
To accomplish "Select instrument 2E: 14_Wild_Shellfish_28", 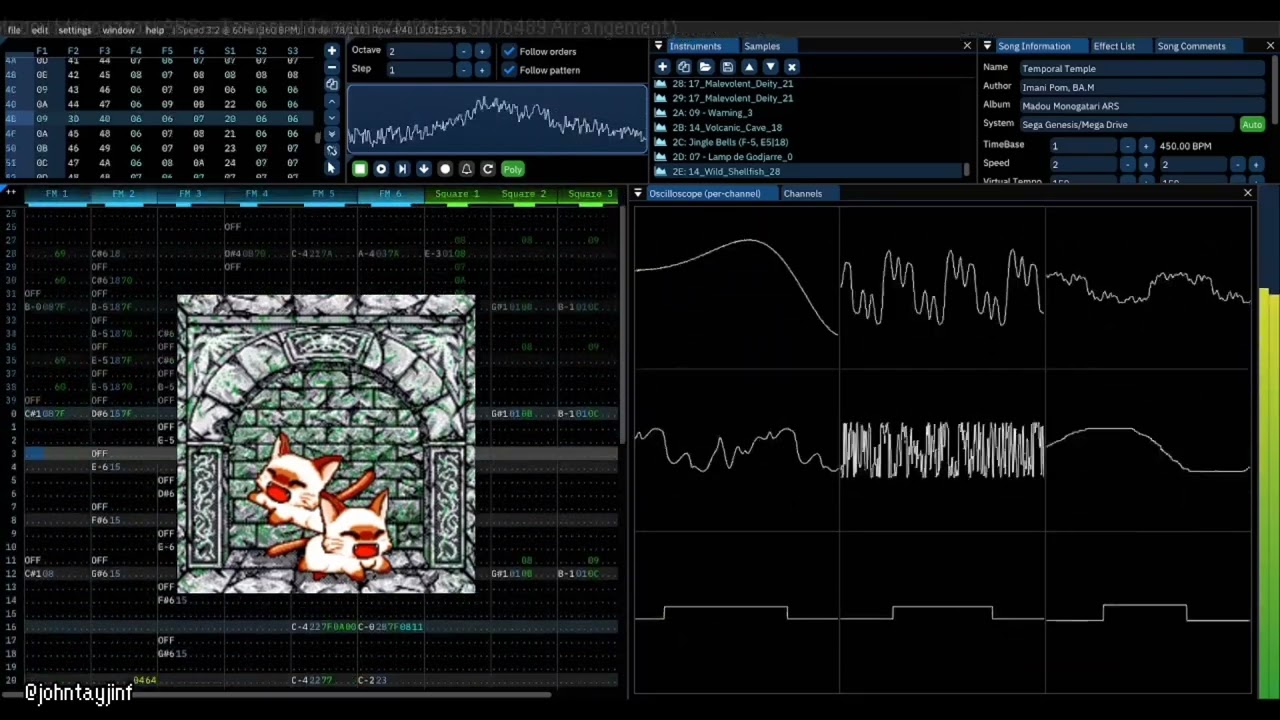I will (x=810, y=171).
